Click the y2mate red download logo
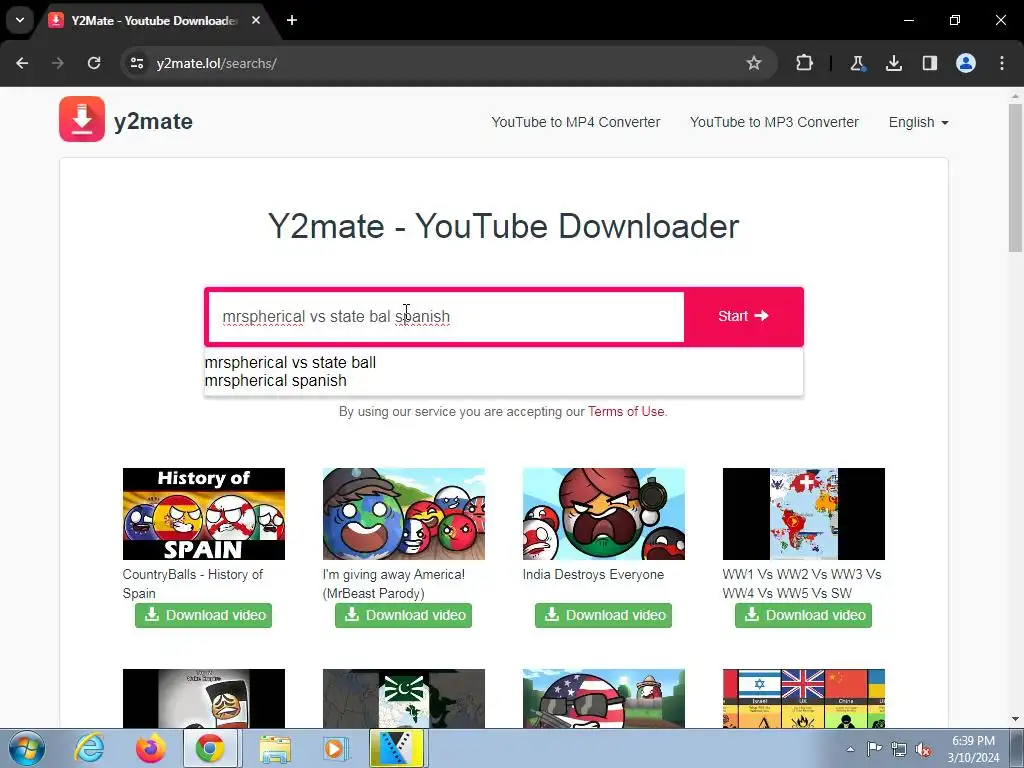 (x=82, y=119)
